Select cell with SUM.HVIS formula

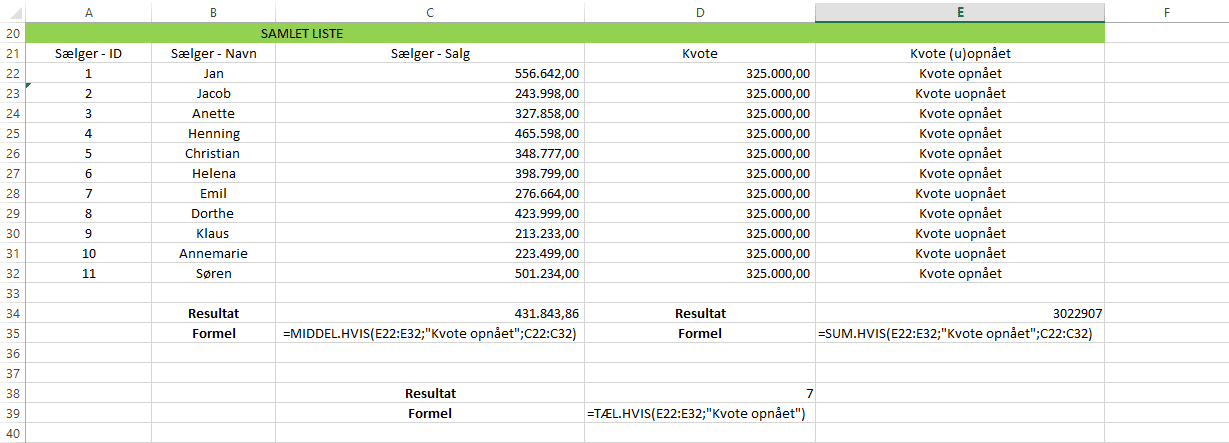coord(959,333)
